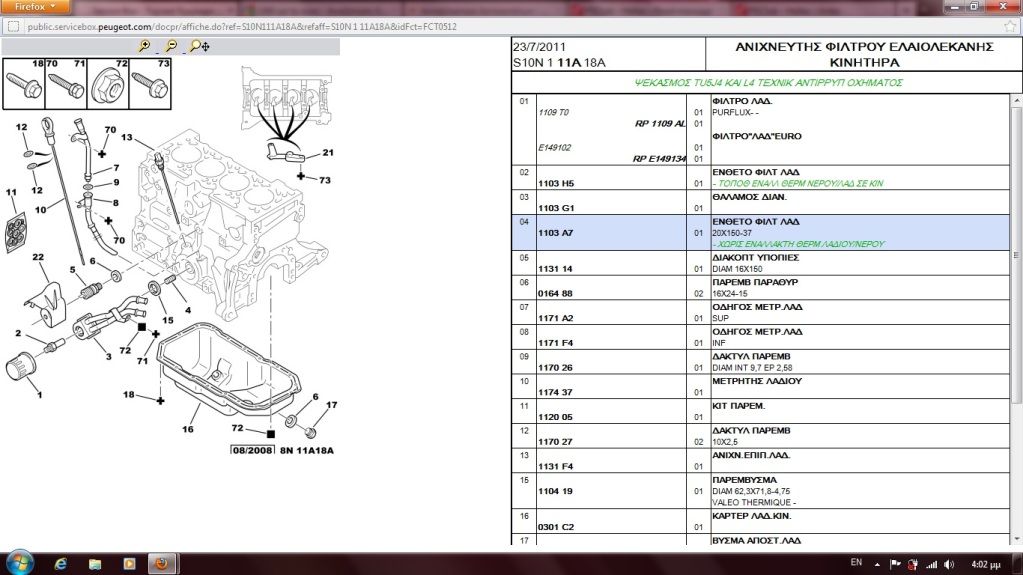Select bolt 73 thumbnail in parts strip
The width and height of the screenshot is (1023, 575).
150,84
